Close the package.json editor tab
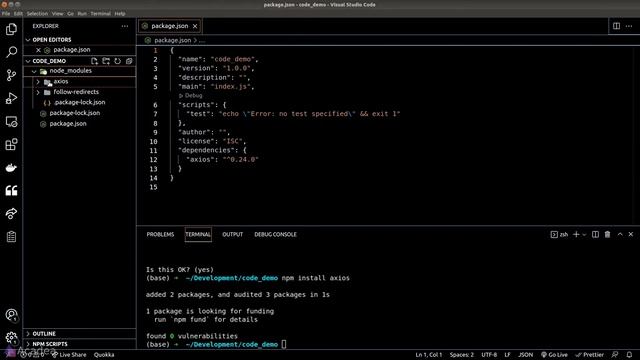Image resolution: width=640 pixels, height=360 pixels. (x=195, y=26)
